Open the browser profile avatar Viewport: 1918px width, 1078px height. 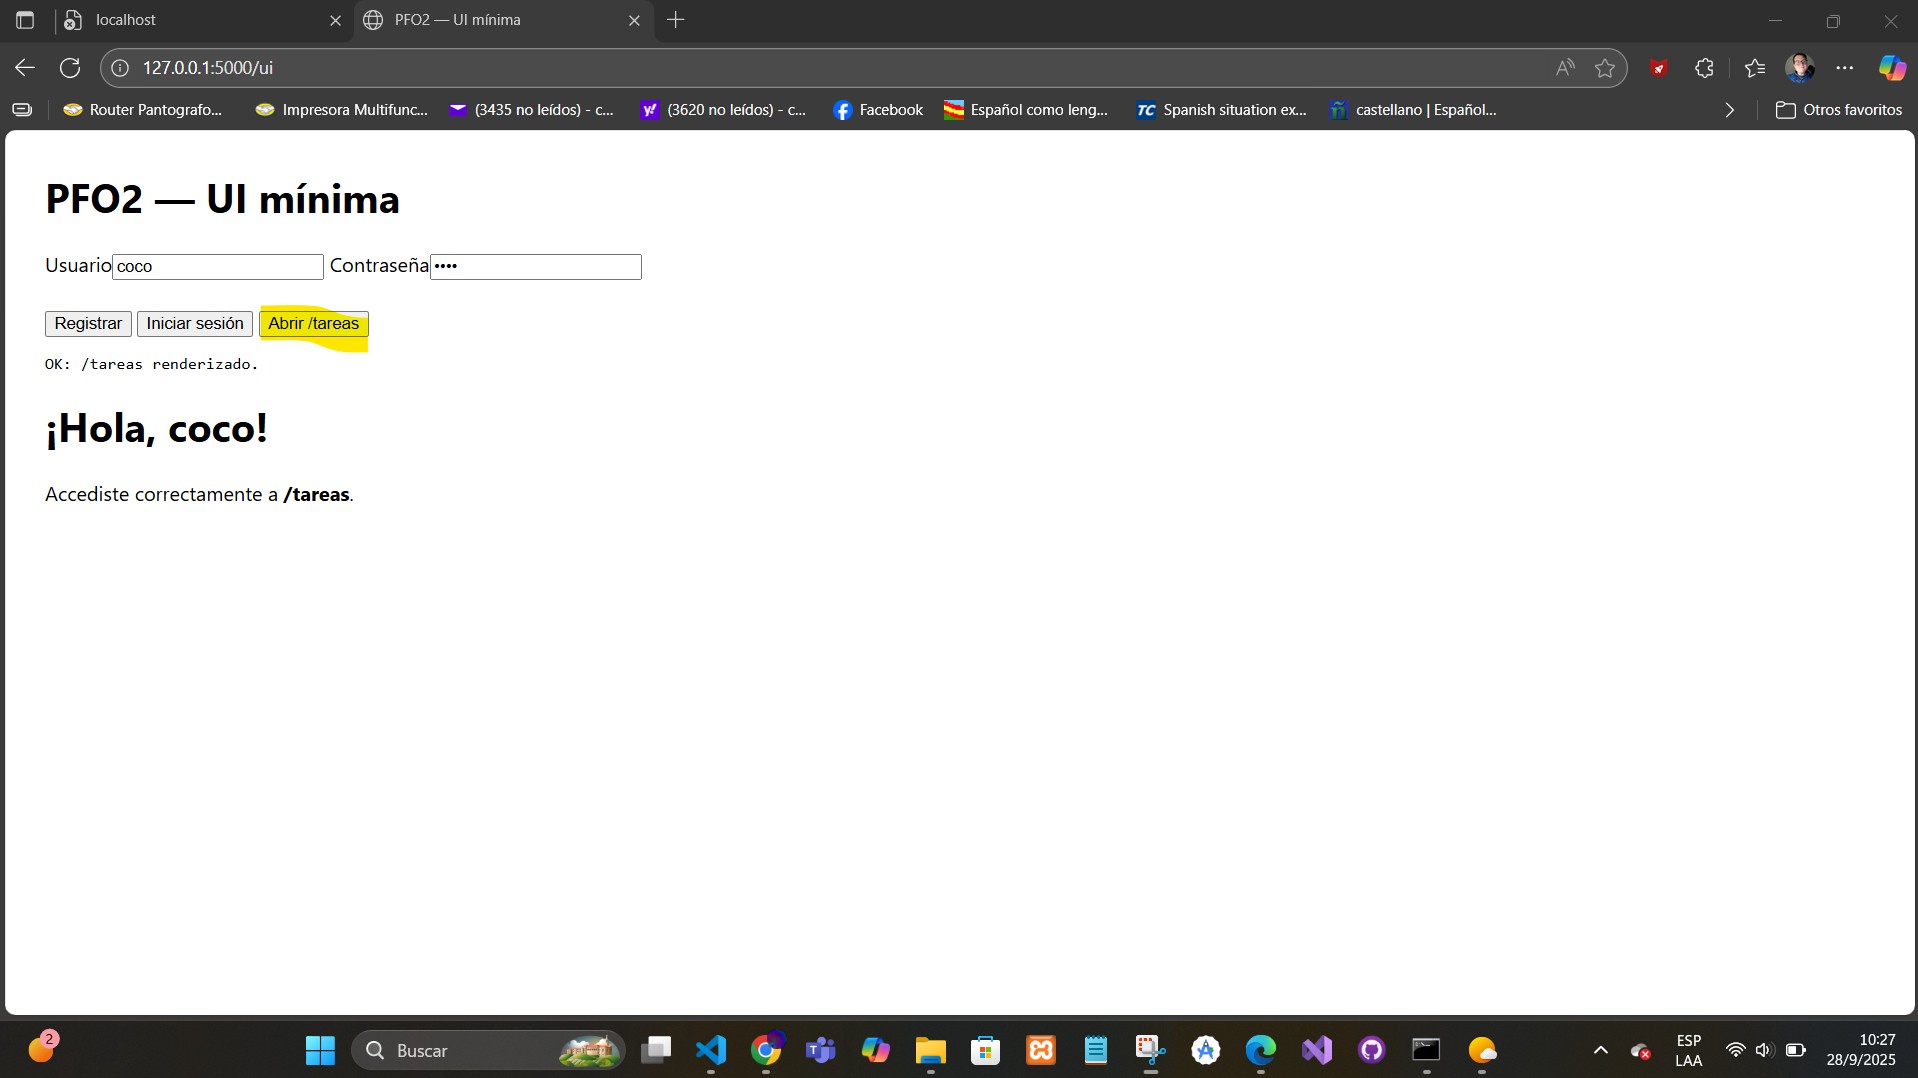[x=1800, y=68]
